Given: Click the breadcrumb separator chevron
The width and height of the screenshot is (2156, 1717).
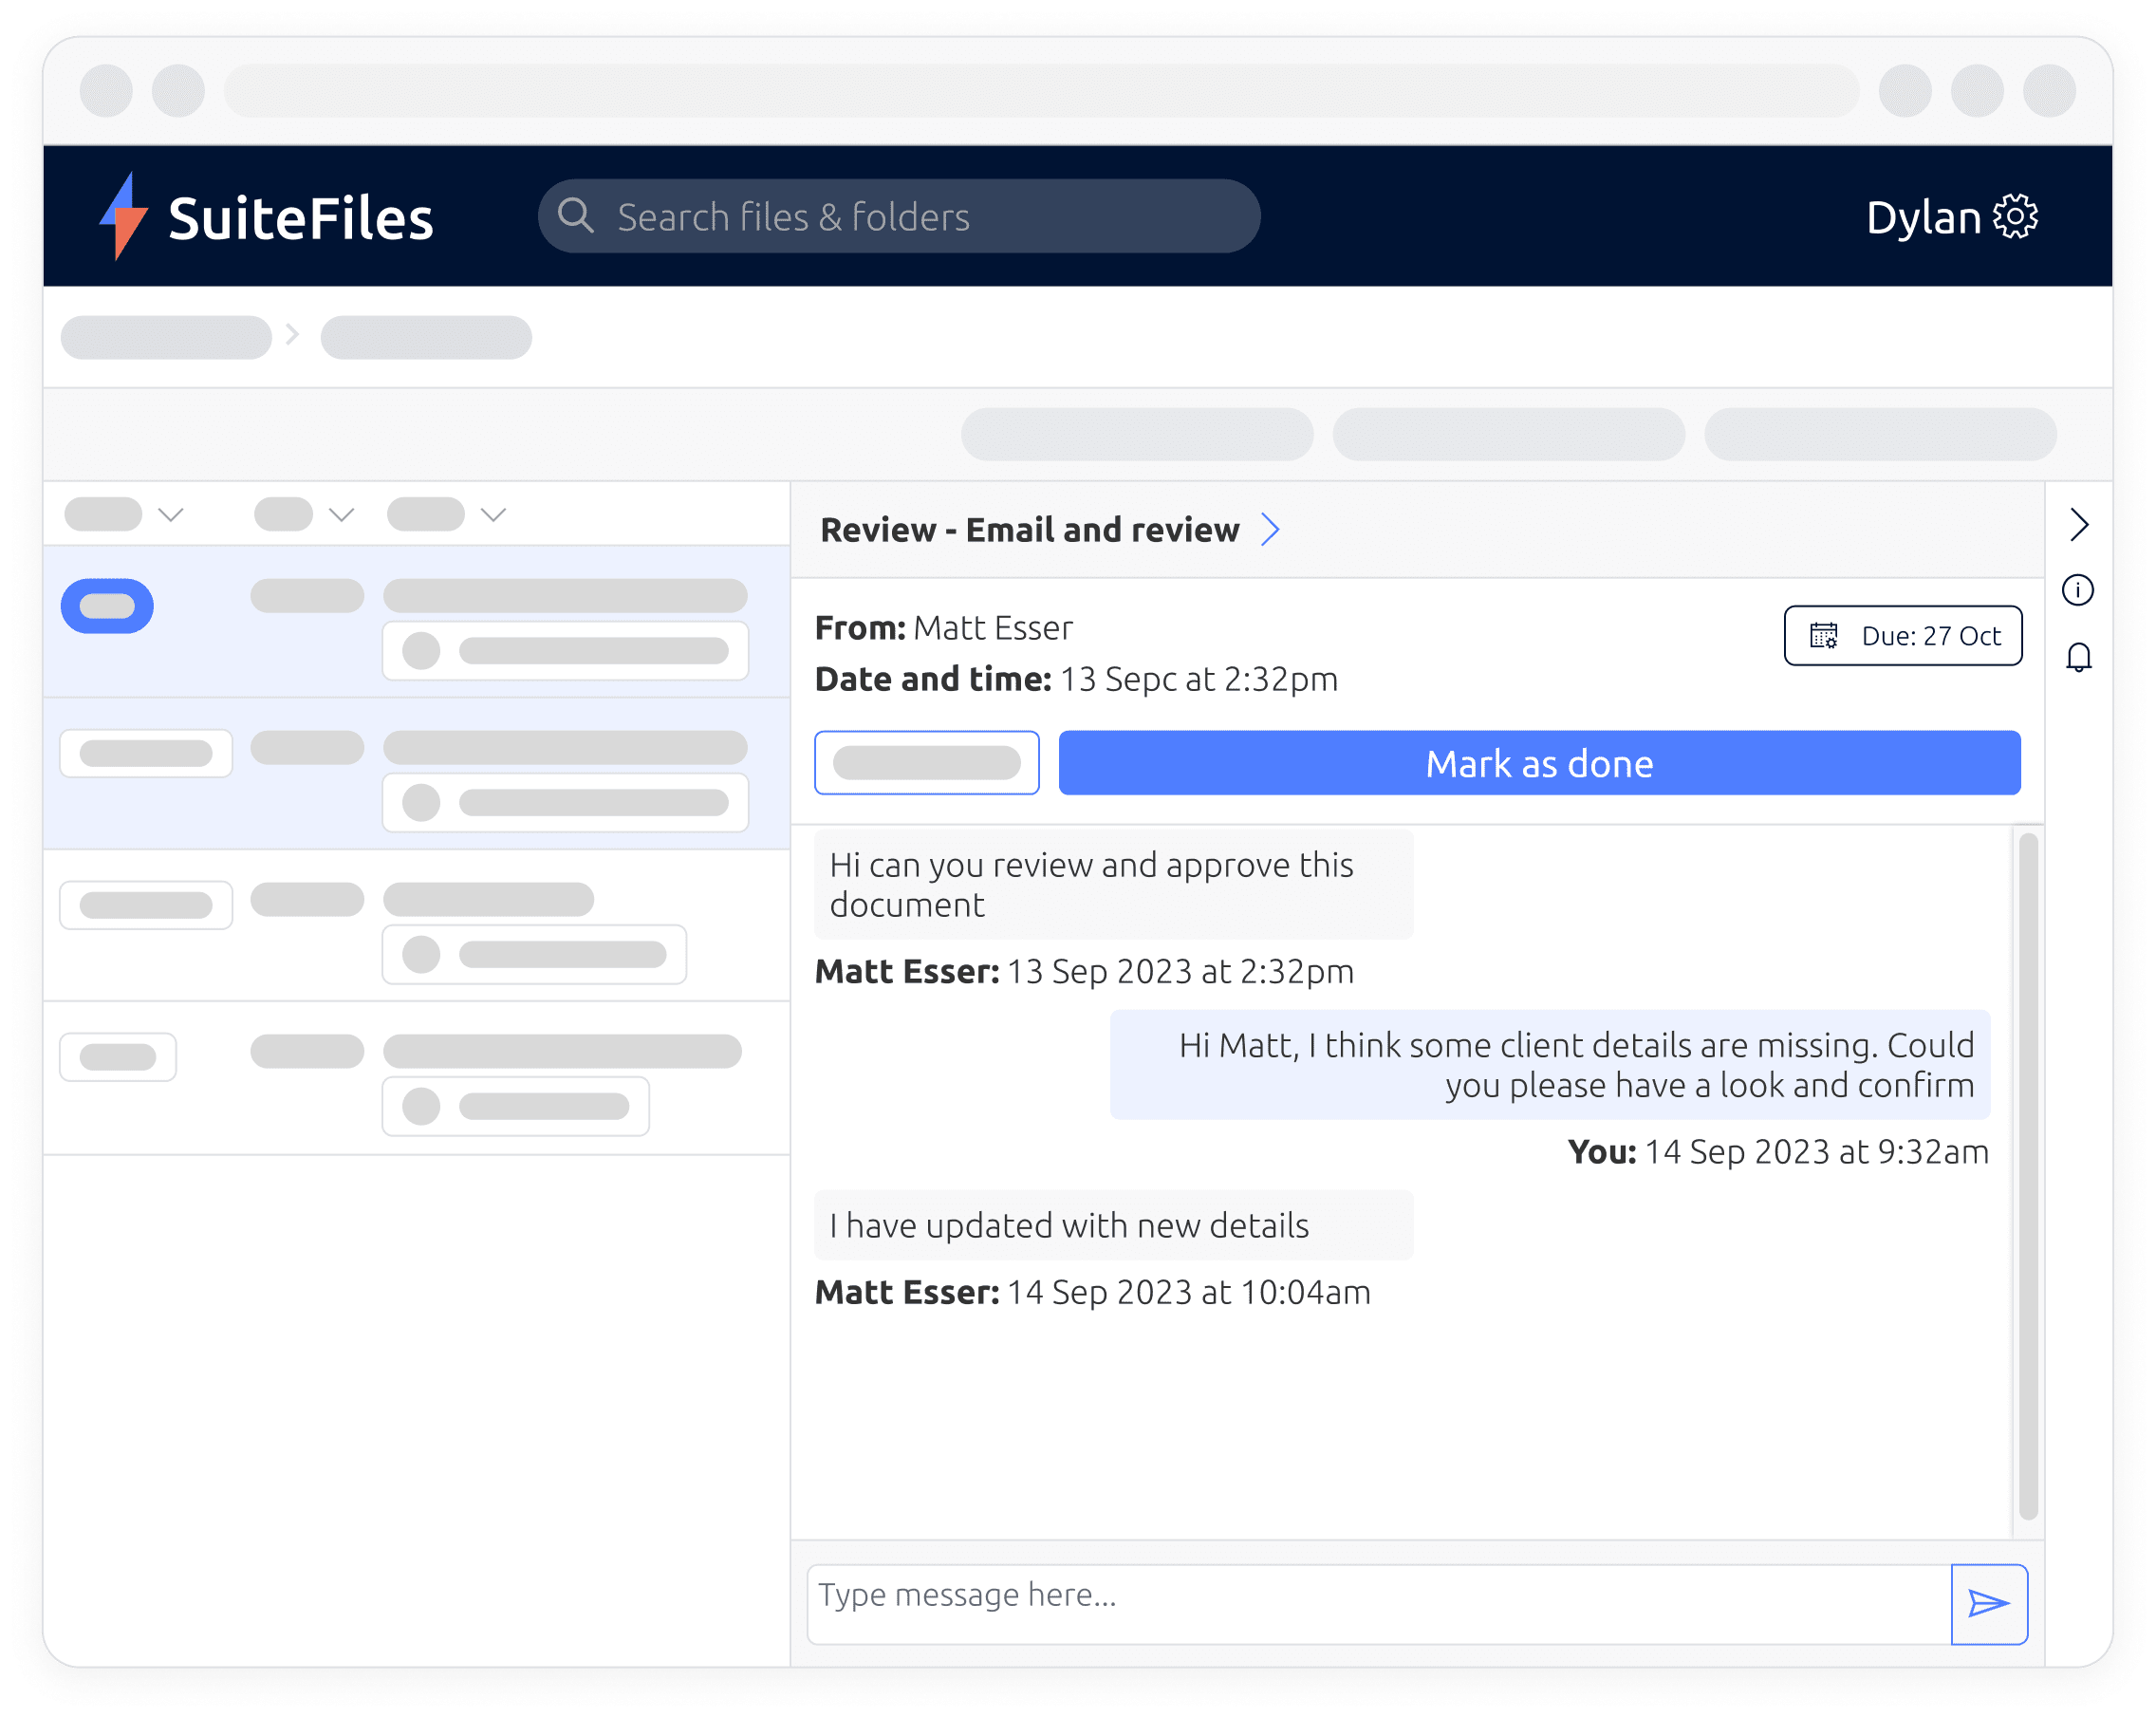Looking at the screenshot, I should [293, 334].
